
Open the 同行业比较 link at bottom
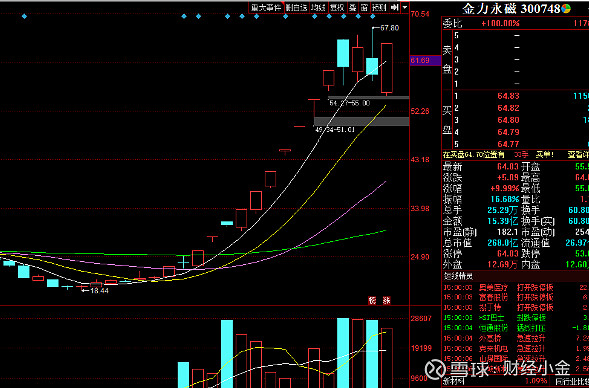572,382
